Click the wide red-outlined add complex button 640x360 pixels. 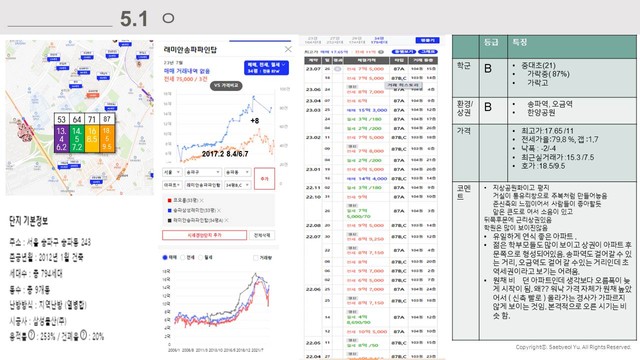point(204,235)
